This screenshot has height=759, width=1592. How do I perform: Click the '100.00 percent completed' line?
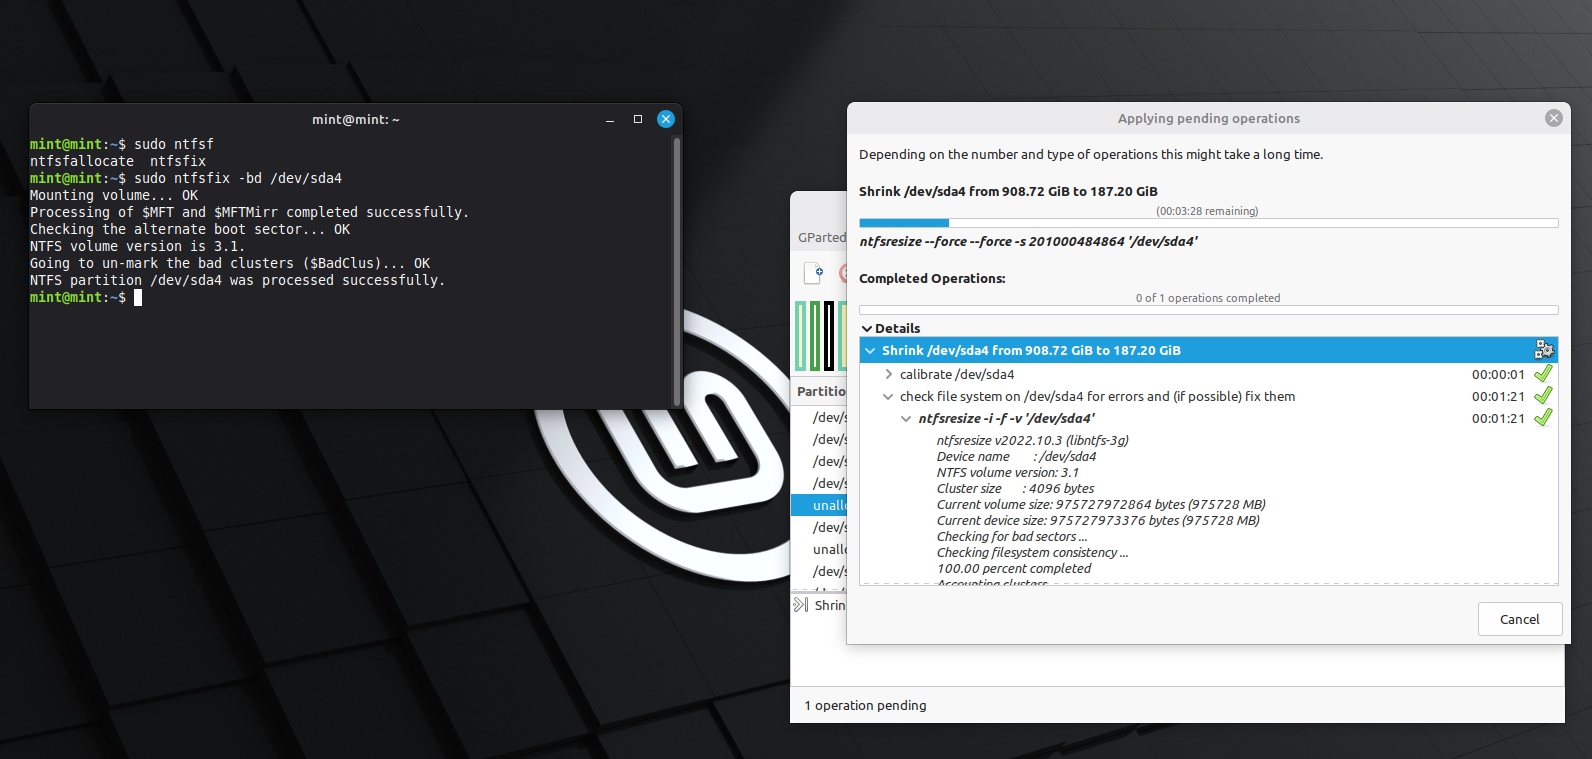(1014, 568)
